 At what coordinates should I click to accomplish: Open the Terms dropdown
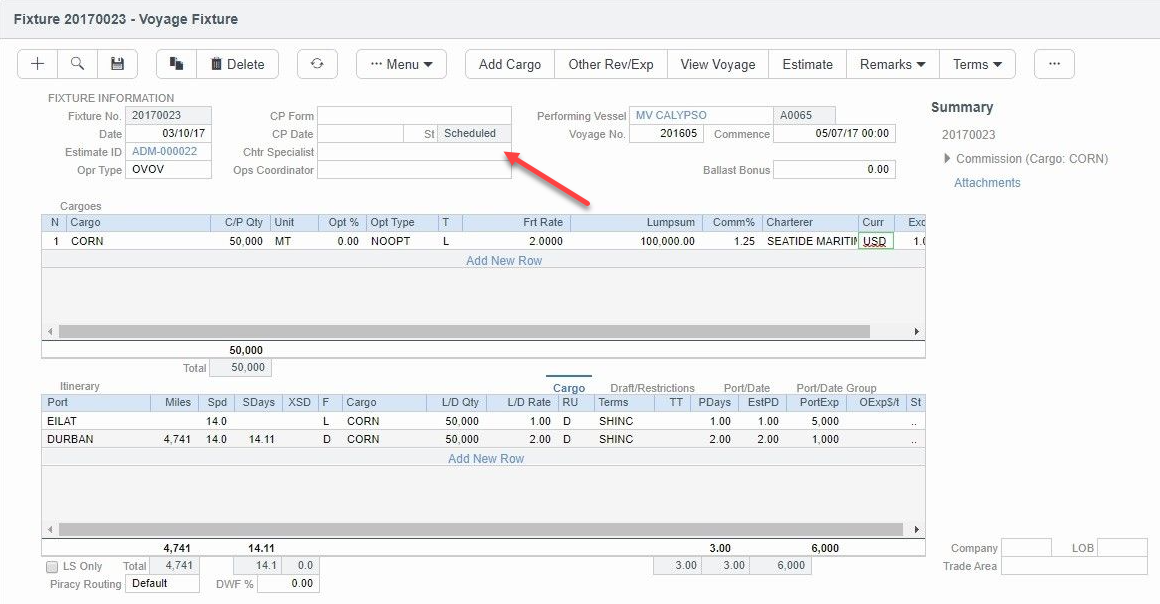[977, 64]
